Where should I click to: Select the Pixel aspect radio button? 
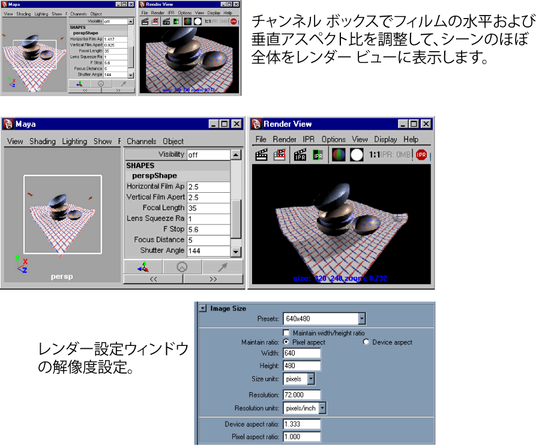pyautogui.click(x=286, y=342)
